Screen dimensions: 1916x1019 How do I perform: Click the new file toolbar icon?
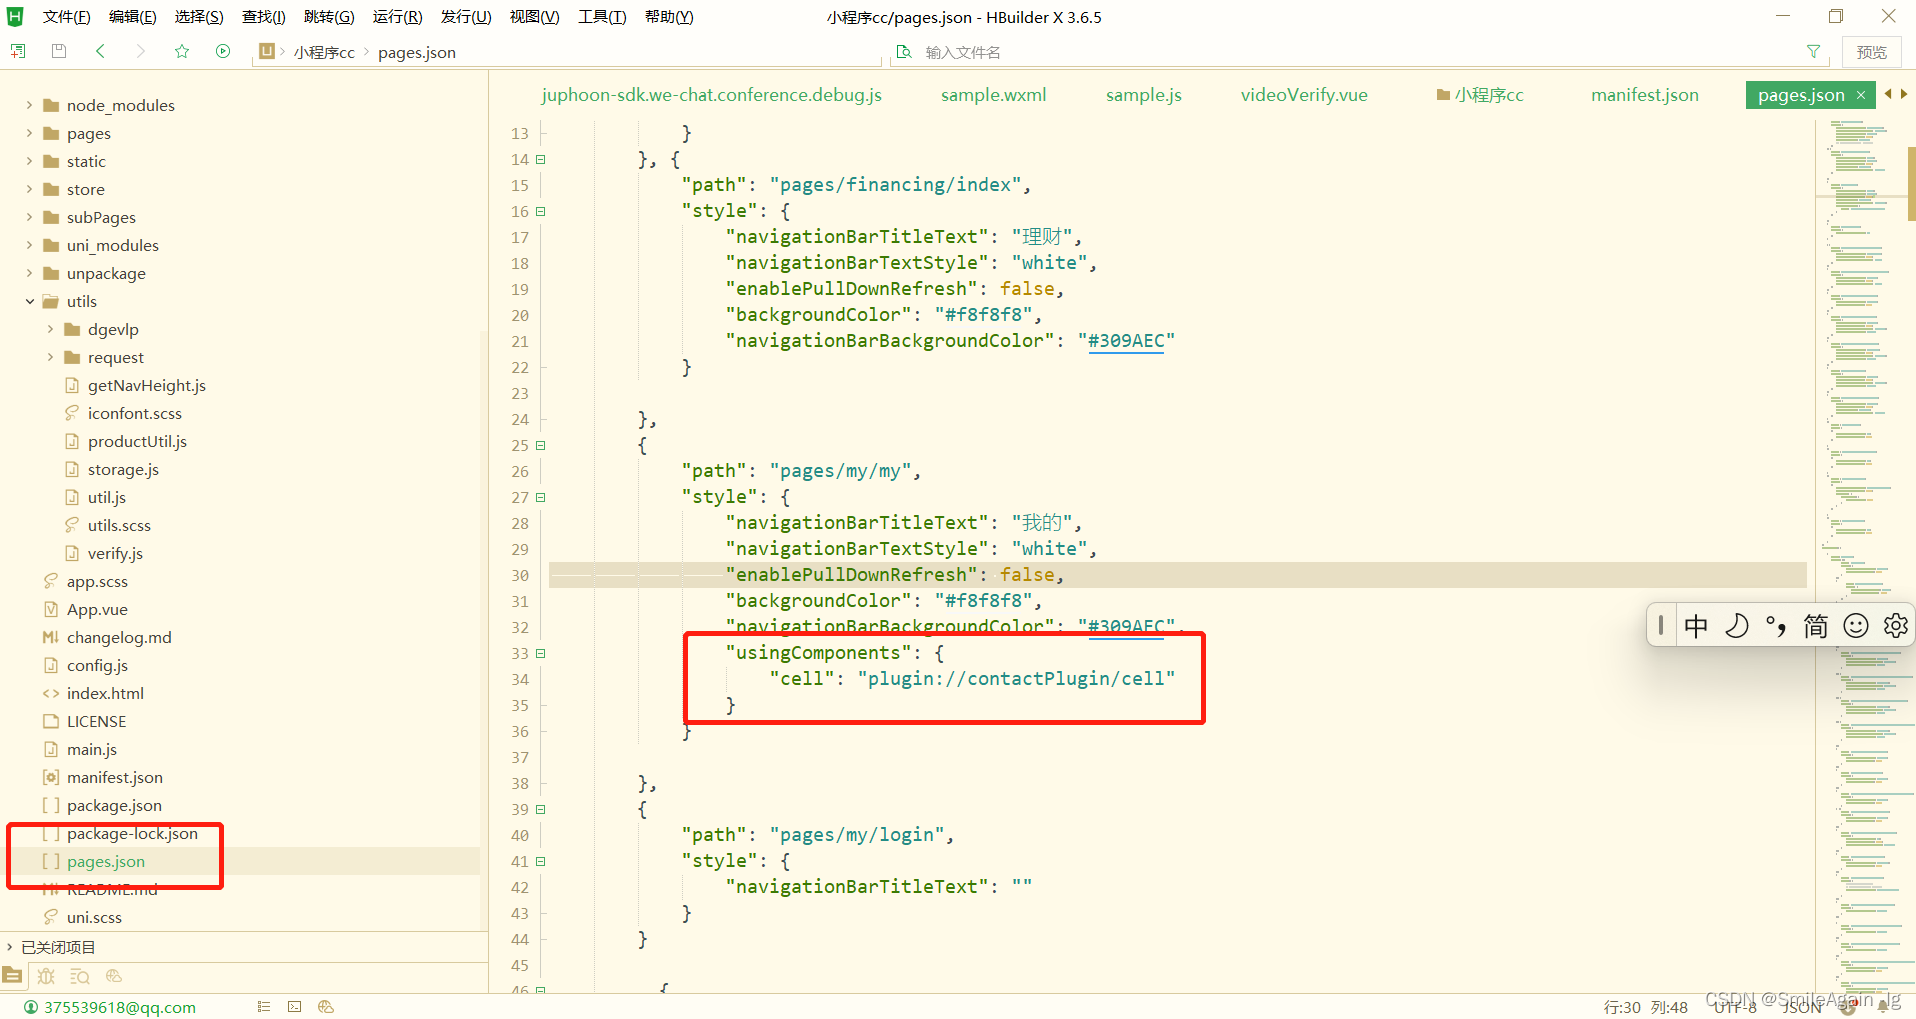[x=18, y=51]
